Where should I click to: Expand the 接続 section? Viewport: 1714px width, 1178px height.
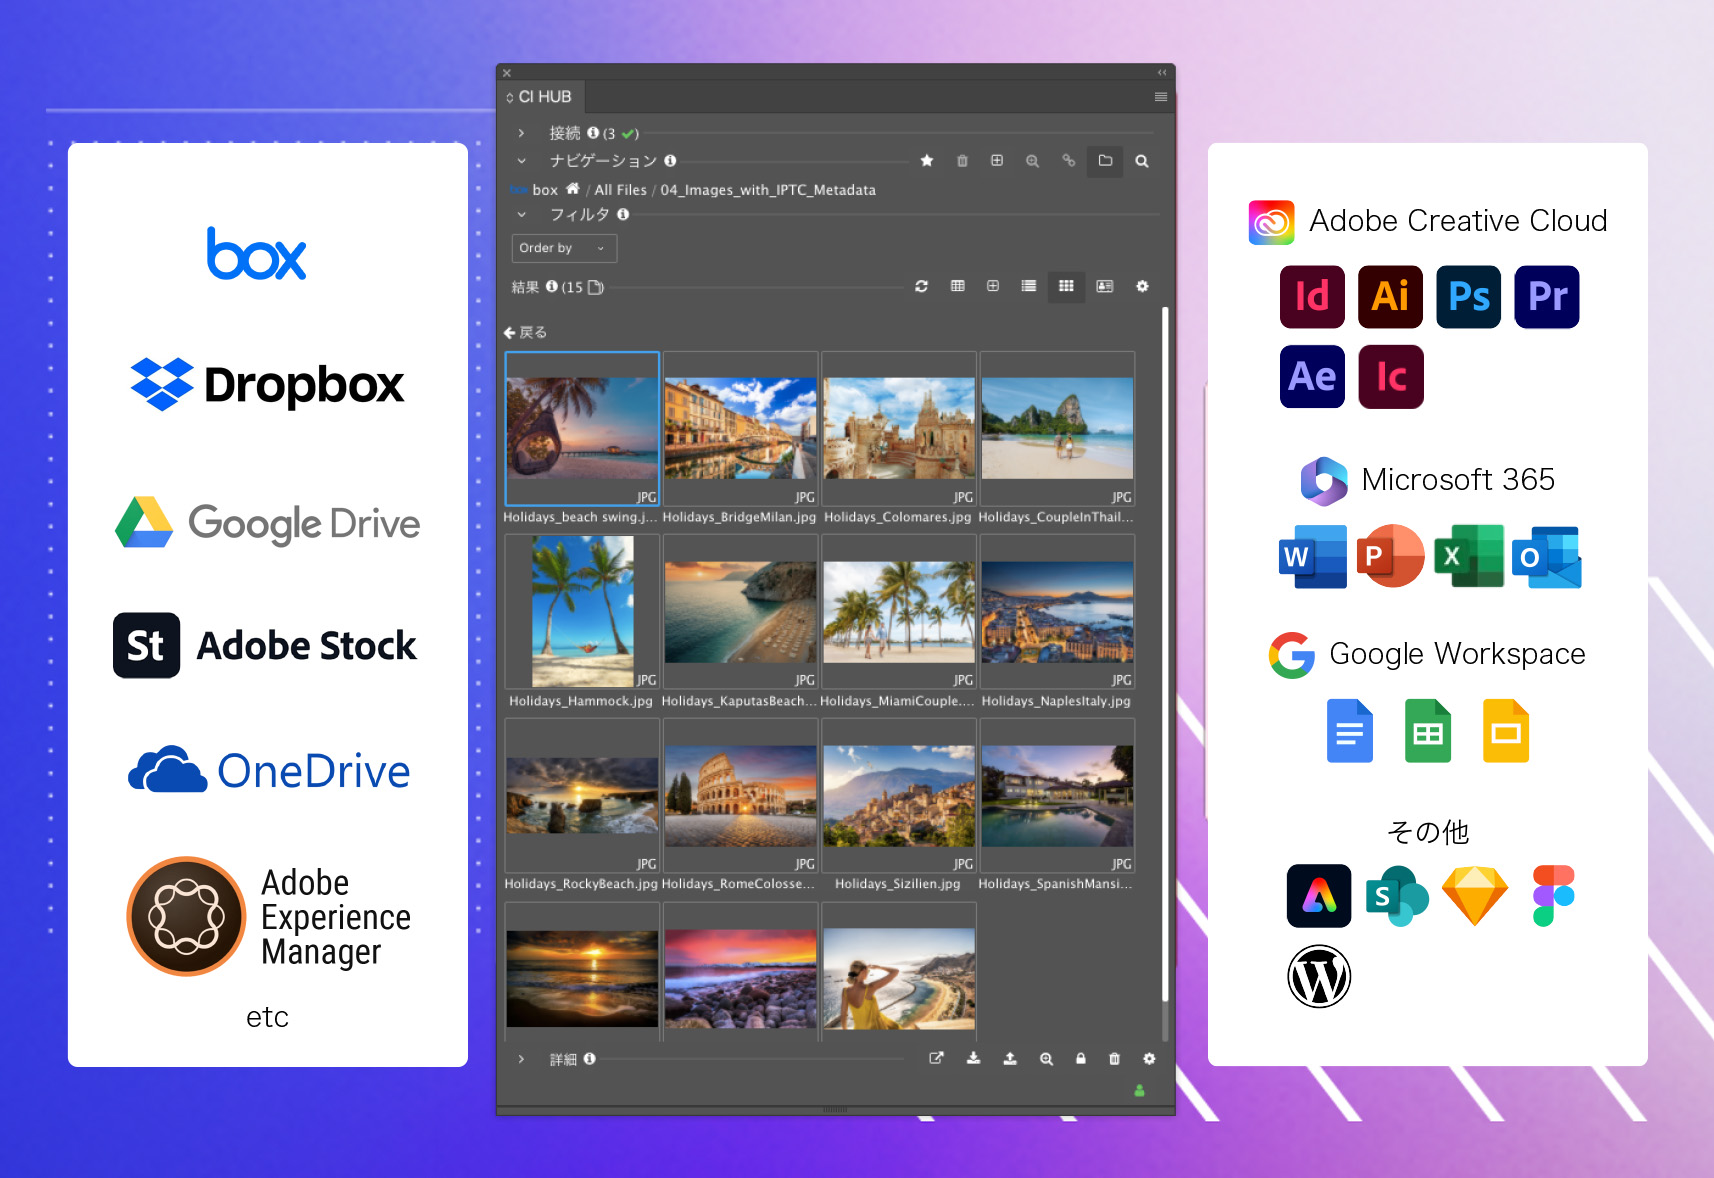pos(521,133)
